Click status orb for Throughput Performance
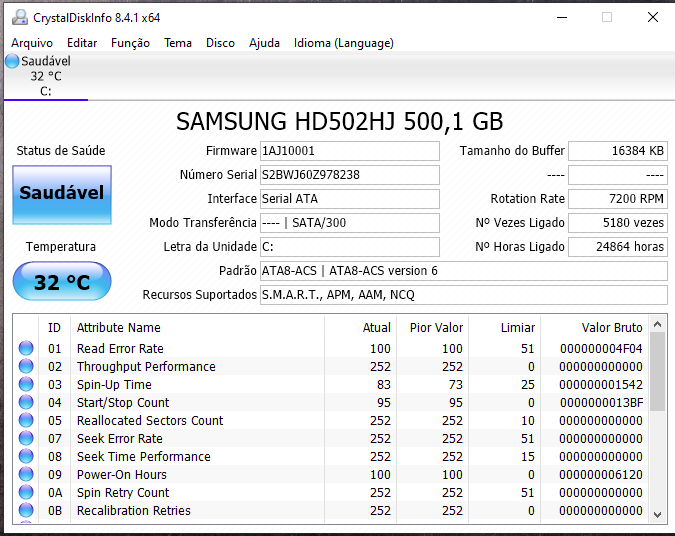Viewport: 675px width, 536px height. point(26,366)
